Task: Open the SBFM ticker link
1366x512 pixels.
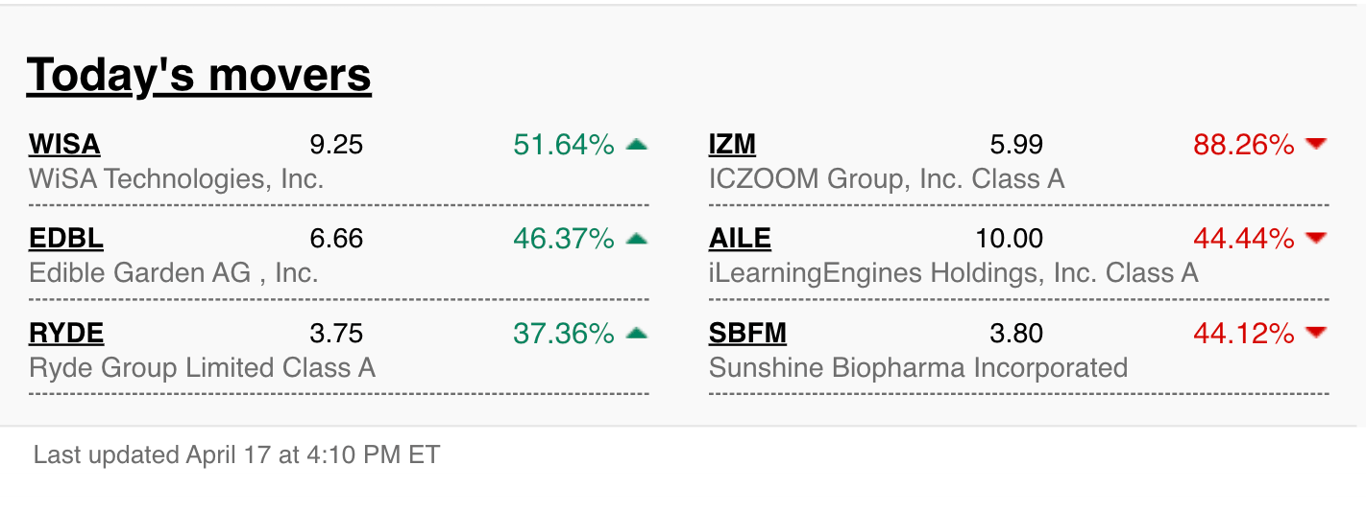Action: [x=748, y=333]
